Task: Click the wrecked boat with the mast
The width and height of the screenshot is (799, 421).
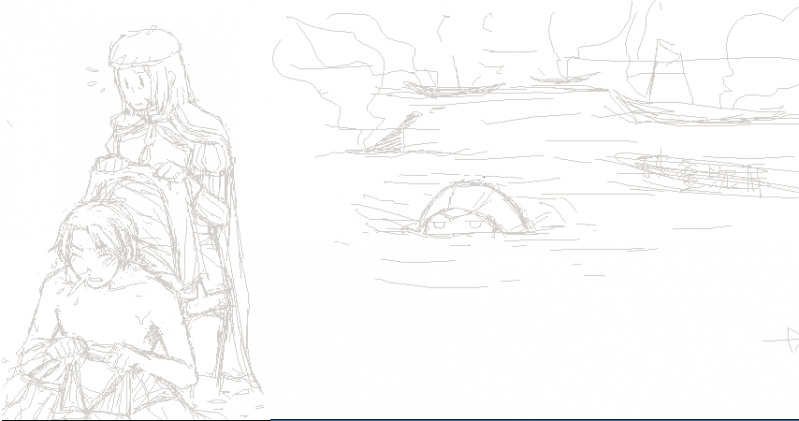Action: pos(708,173)
